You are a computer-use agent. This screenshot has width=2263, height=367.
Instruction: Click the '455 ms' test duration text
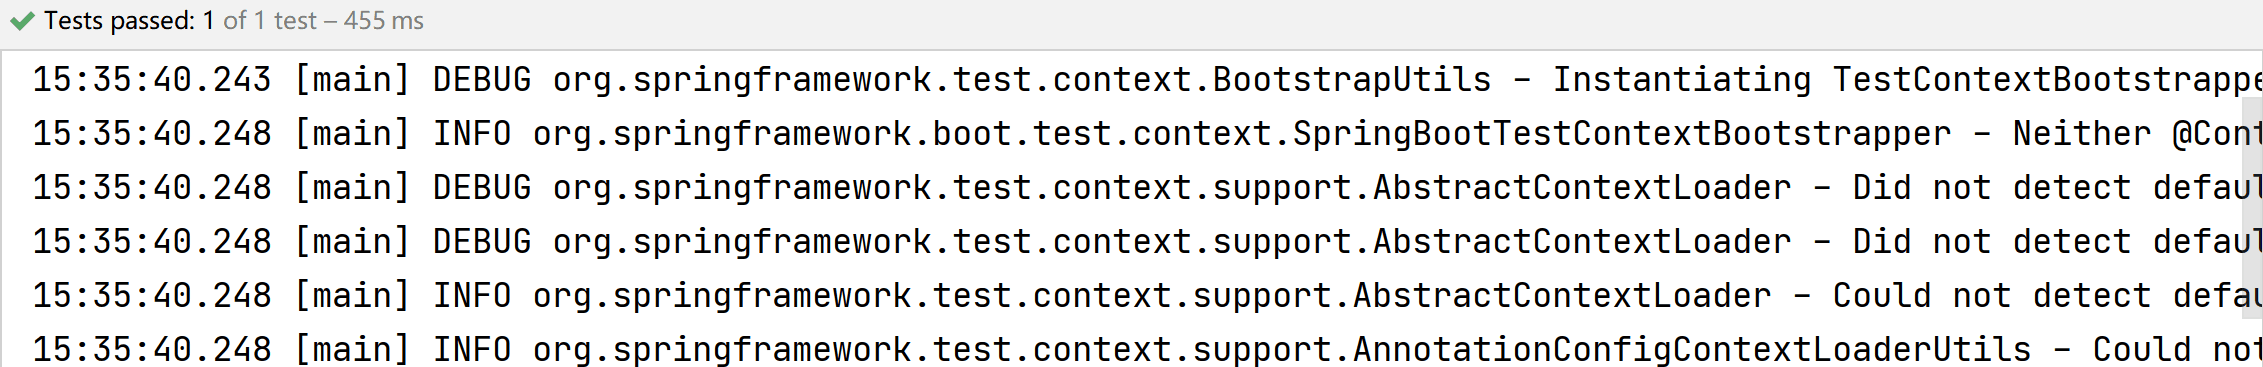pos(383,21)
